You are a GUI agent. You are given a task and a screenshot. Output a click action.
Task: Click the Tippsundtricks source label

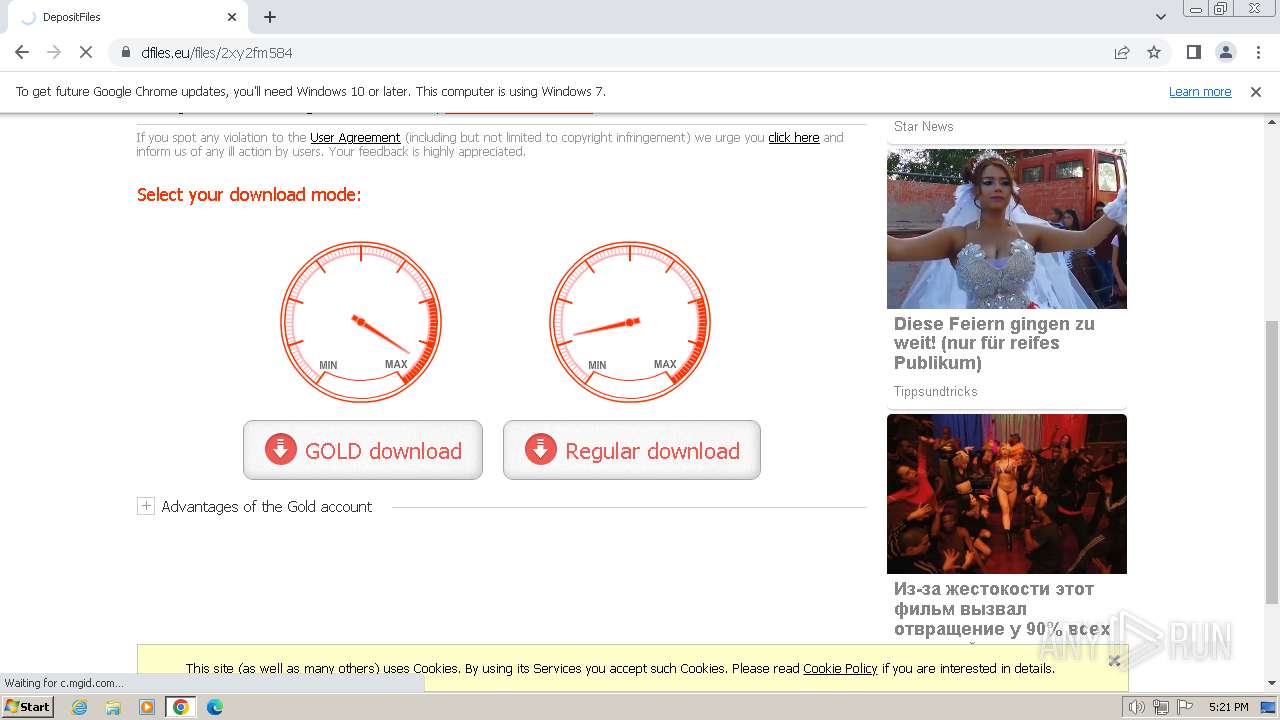tap(936, 391)
